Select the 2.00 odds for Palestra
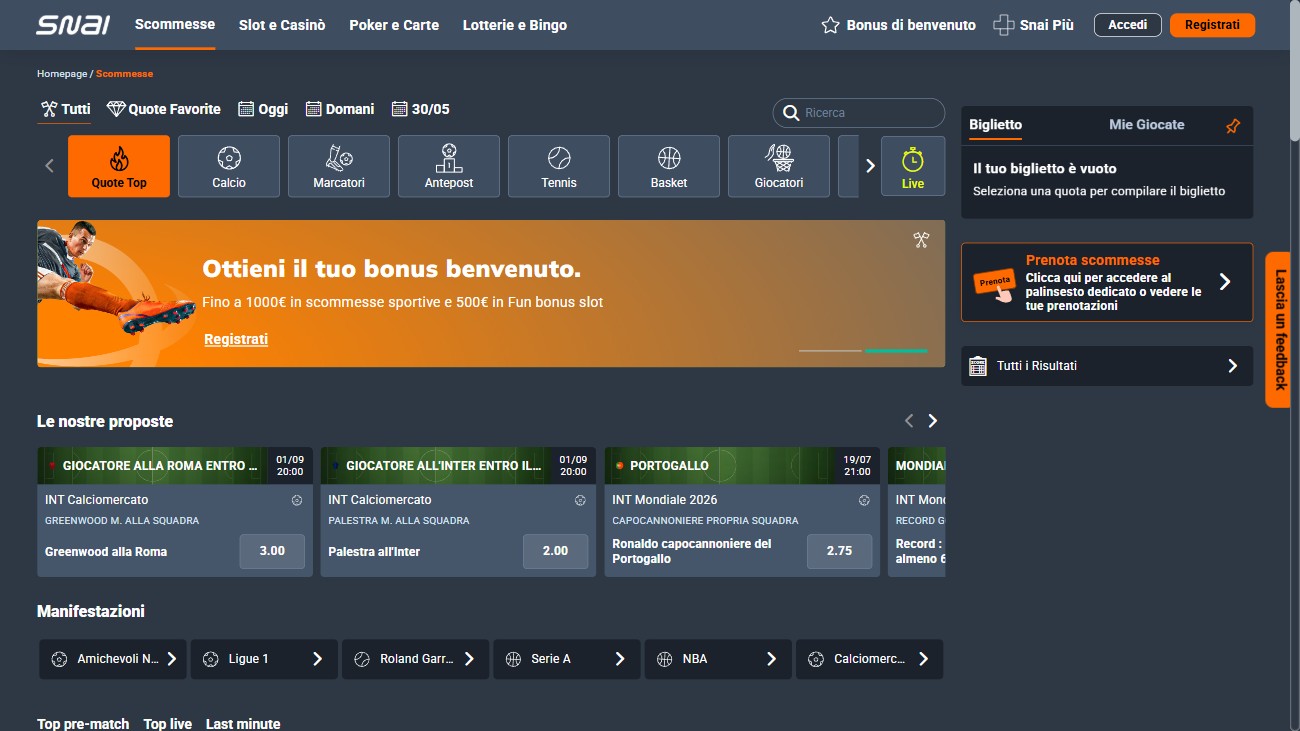 555,551
